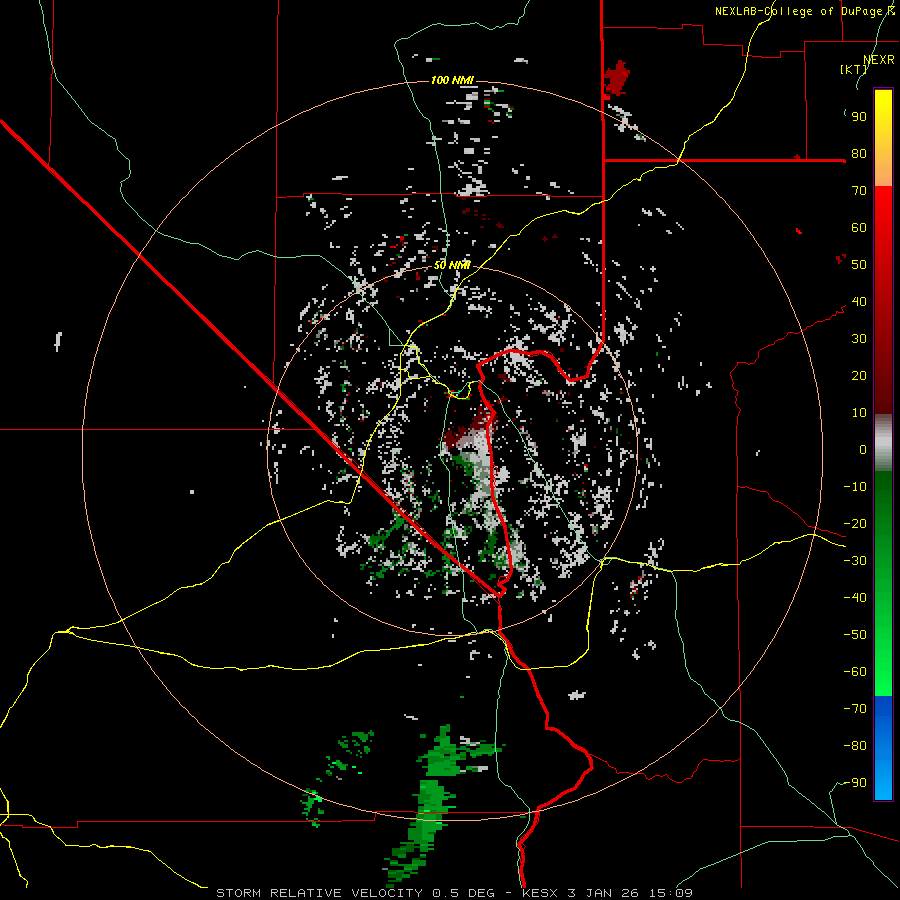
Task: Click the 80 value on the velocity scale
Action: coord(859,153)
